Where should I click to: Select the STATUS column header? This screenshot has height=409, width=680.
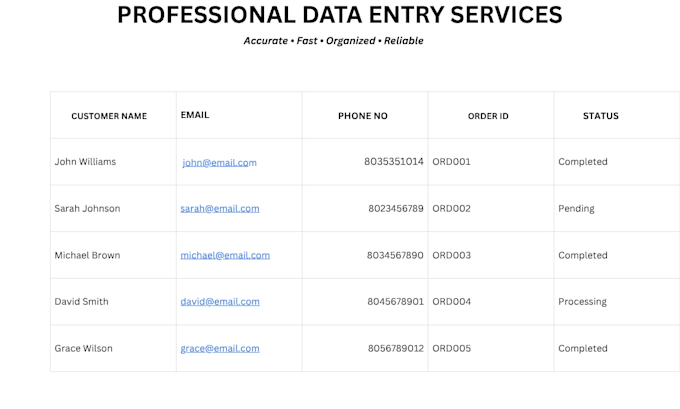point(617,115)
